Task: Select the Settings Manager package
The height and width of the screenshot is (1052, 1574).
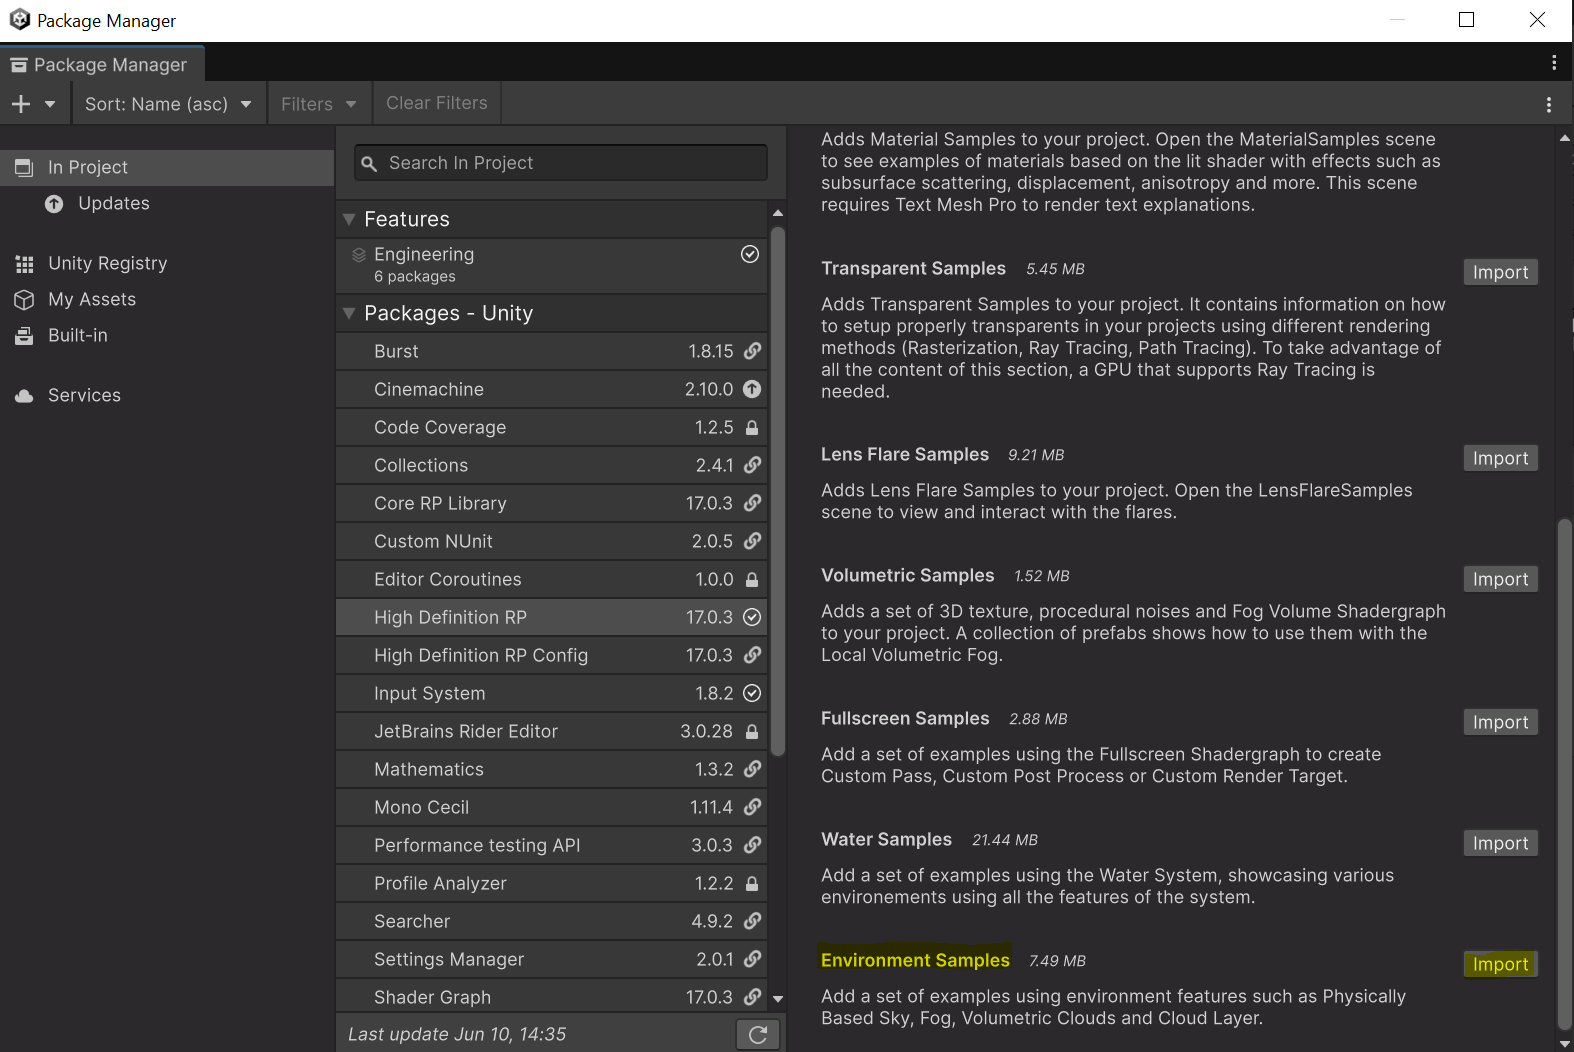Action: tap(552, 959)
